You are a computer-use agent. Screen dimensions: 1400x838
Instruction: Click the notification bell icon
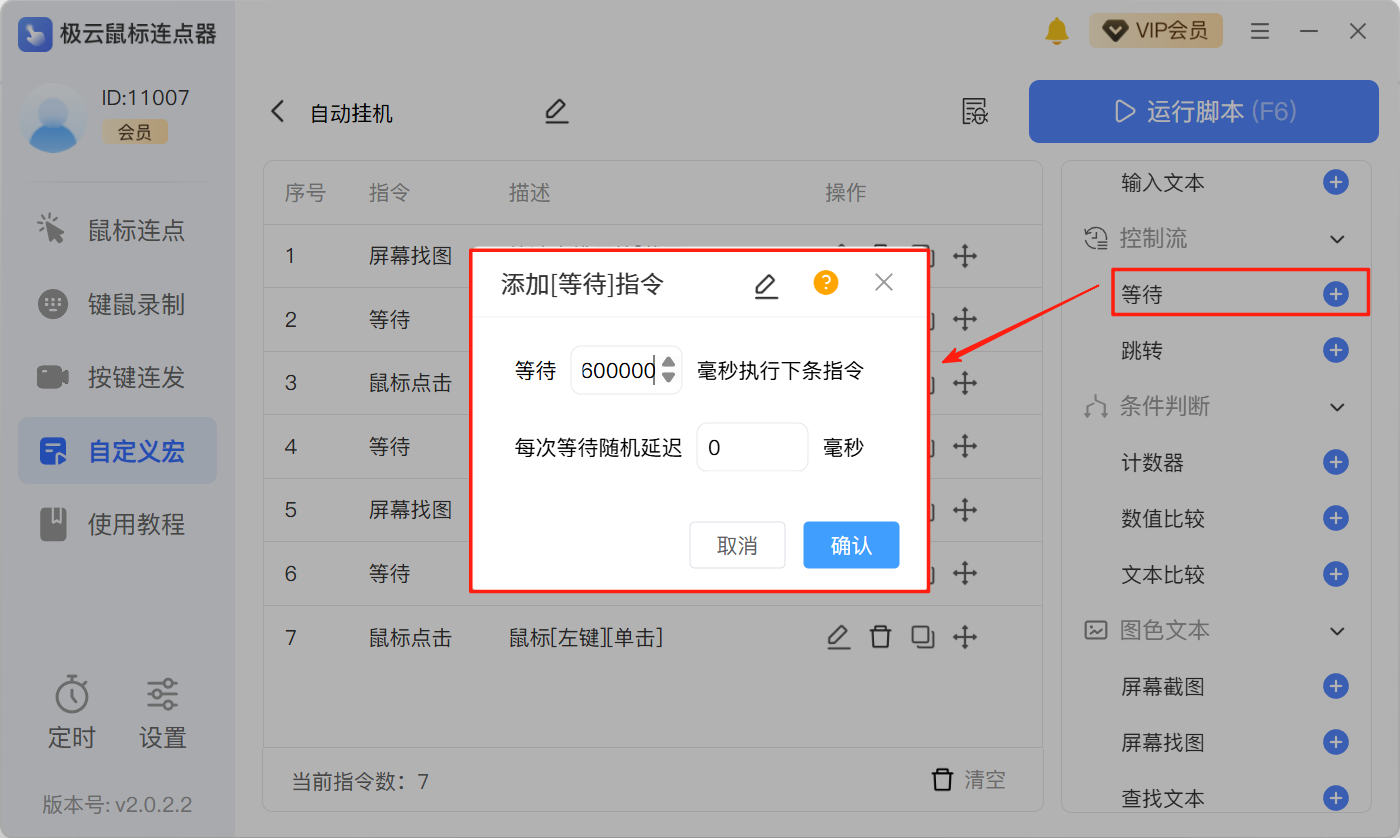tap(1056, 31)
